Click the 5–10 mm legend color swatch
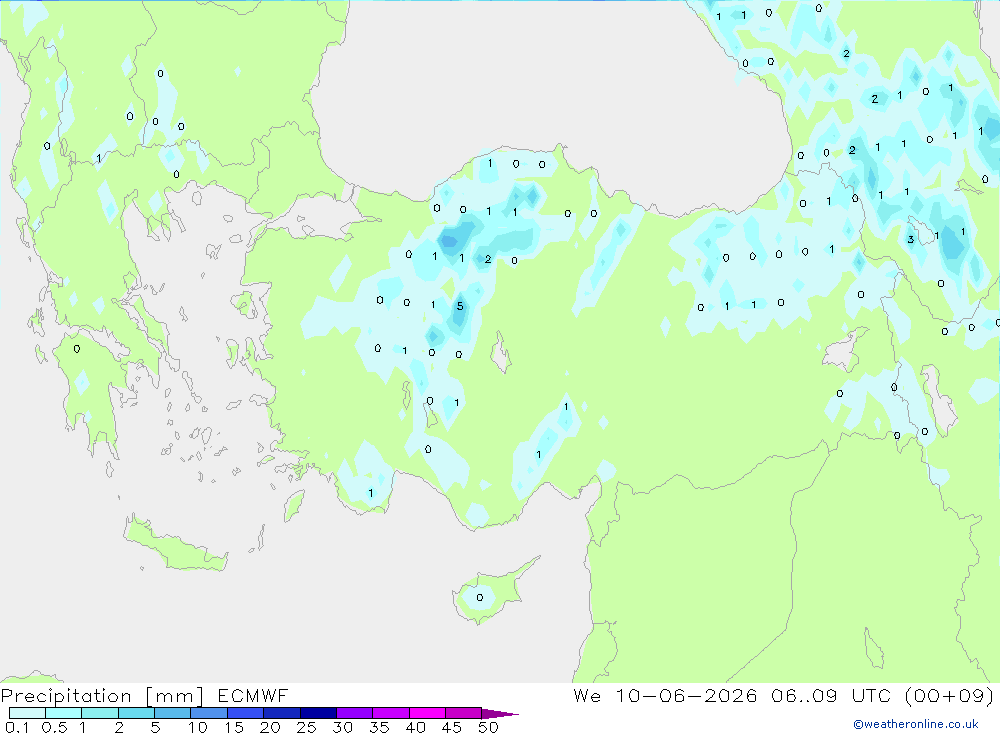The image size is (1000, 733). pos(173,713)
